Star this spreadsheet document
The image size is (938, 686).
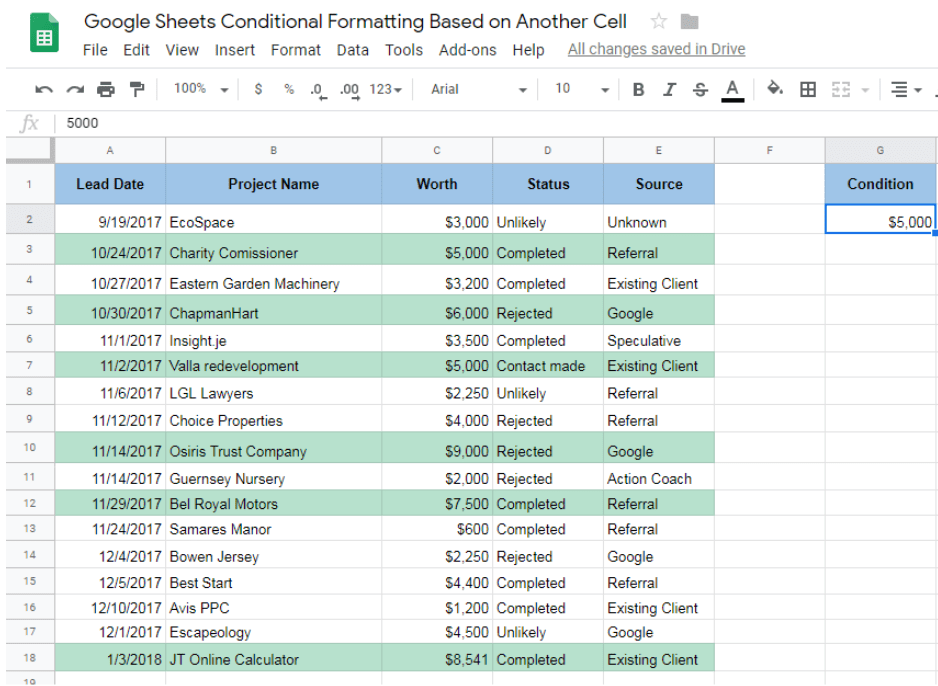coord(659,22)
